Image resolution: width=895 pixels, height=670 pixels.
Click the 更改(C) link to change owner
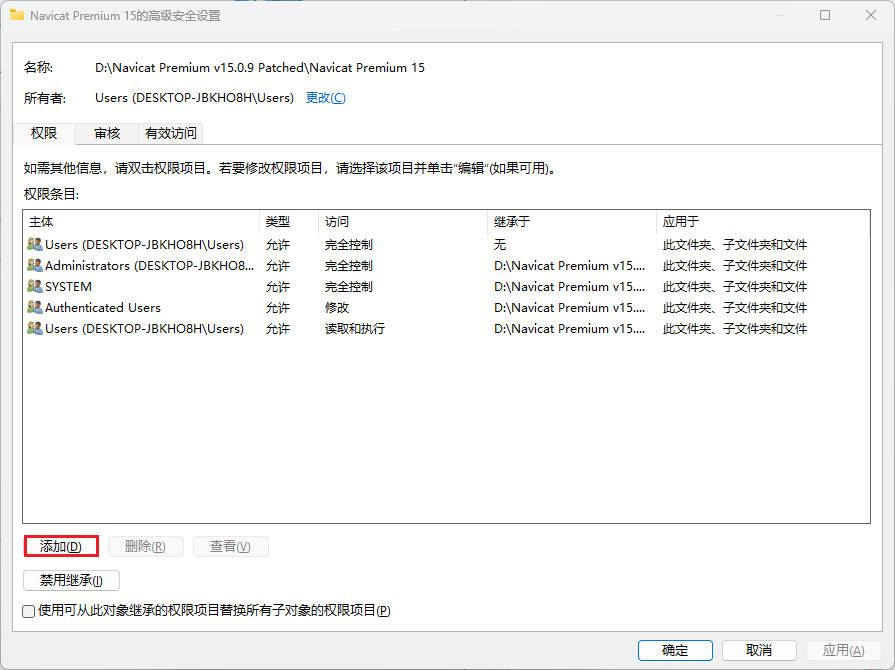coord(326,96)
